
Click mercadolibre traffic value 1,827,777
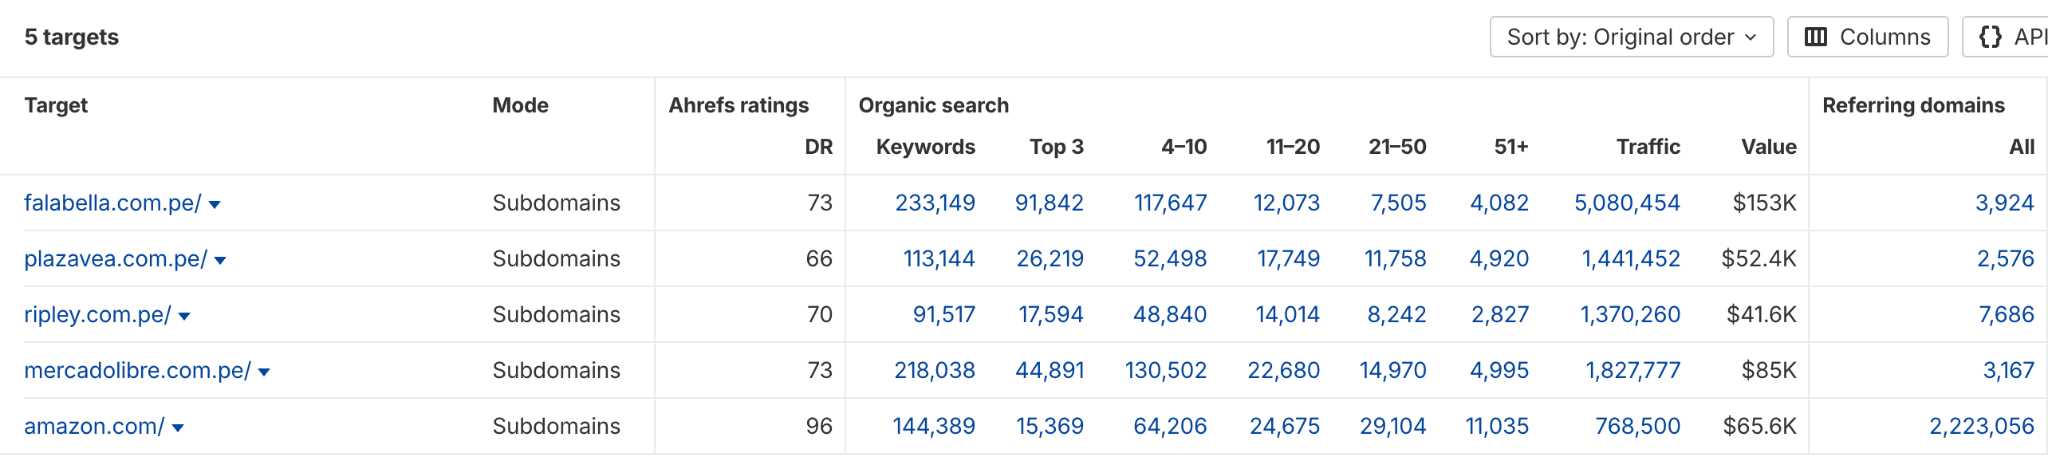click(x=1633, y=371)
